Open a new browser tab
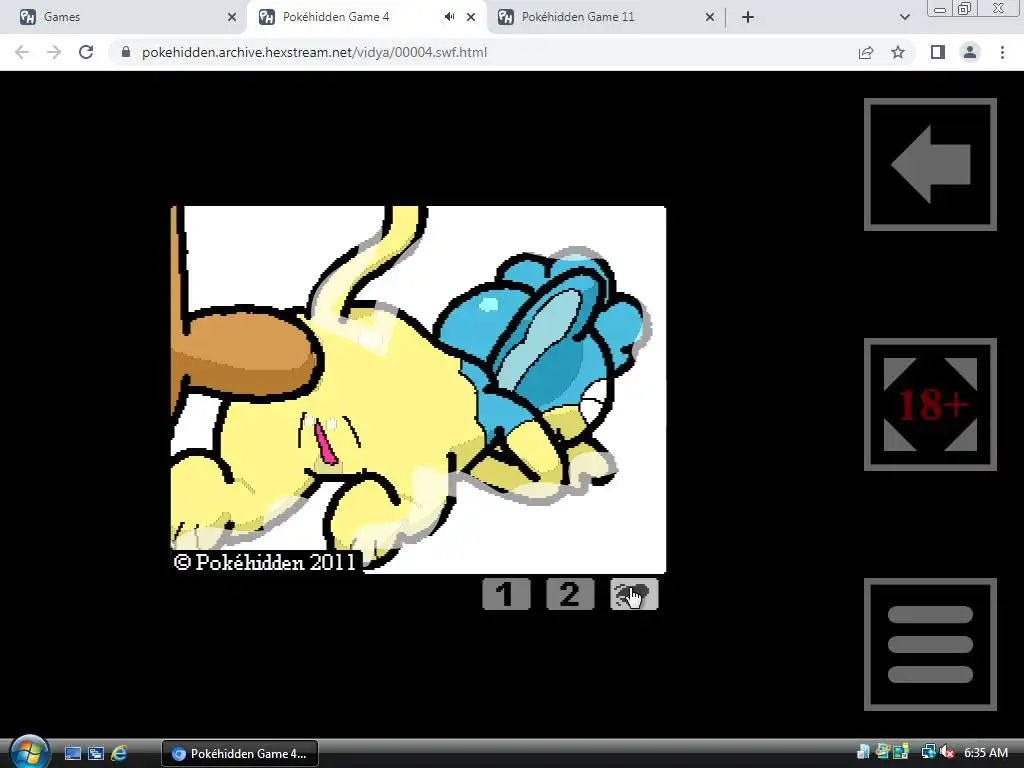The width and height of the screenshot is (1024, 768). (x=748, y=17)
